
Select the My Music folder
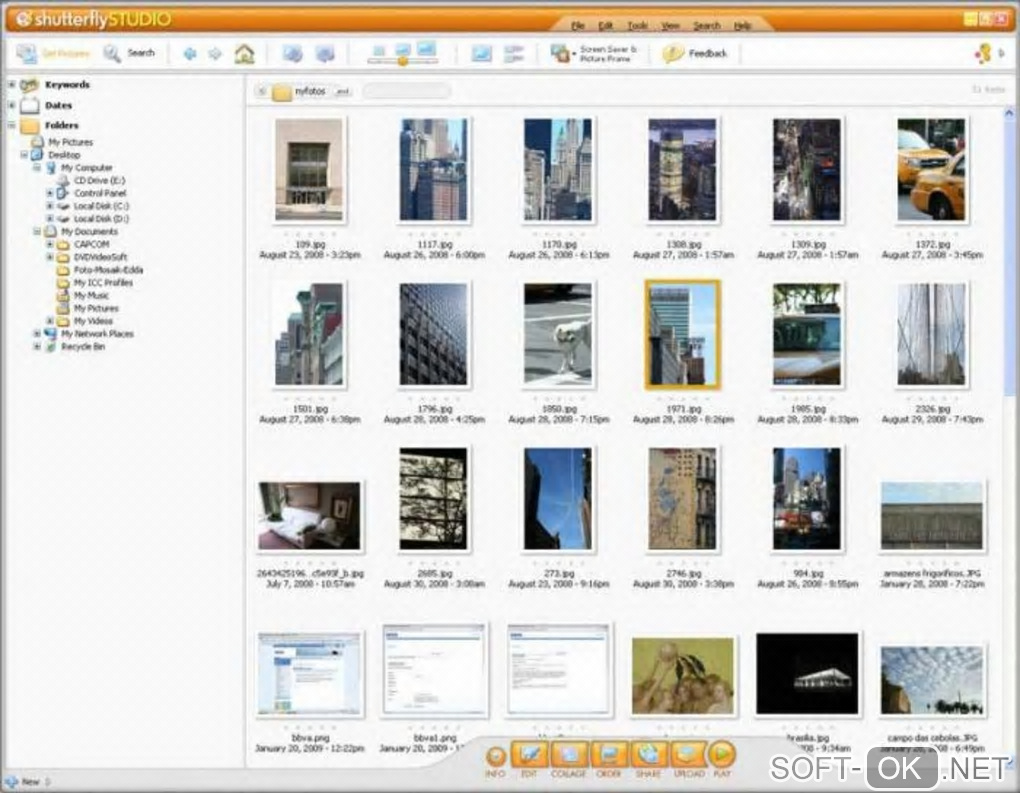click(91, 295)
